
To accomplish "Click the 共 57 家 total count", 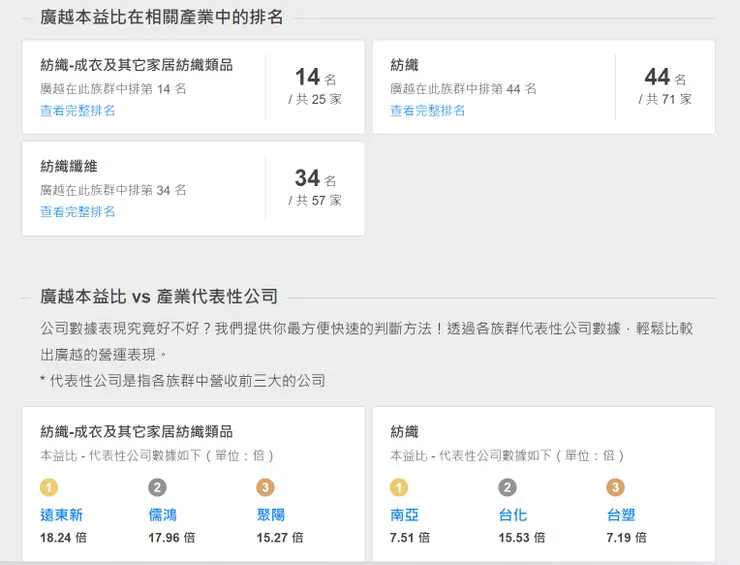I will [x=315, y=200].
